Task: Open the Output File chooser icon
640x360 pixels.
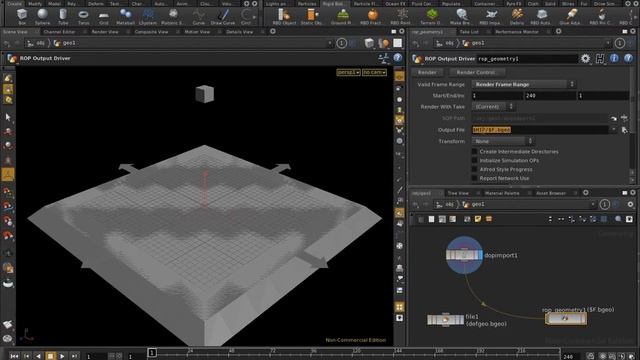Action: tap(624, 130)
